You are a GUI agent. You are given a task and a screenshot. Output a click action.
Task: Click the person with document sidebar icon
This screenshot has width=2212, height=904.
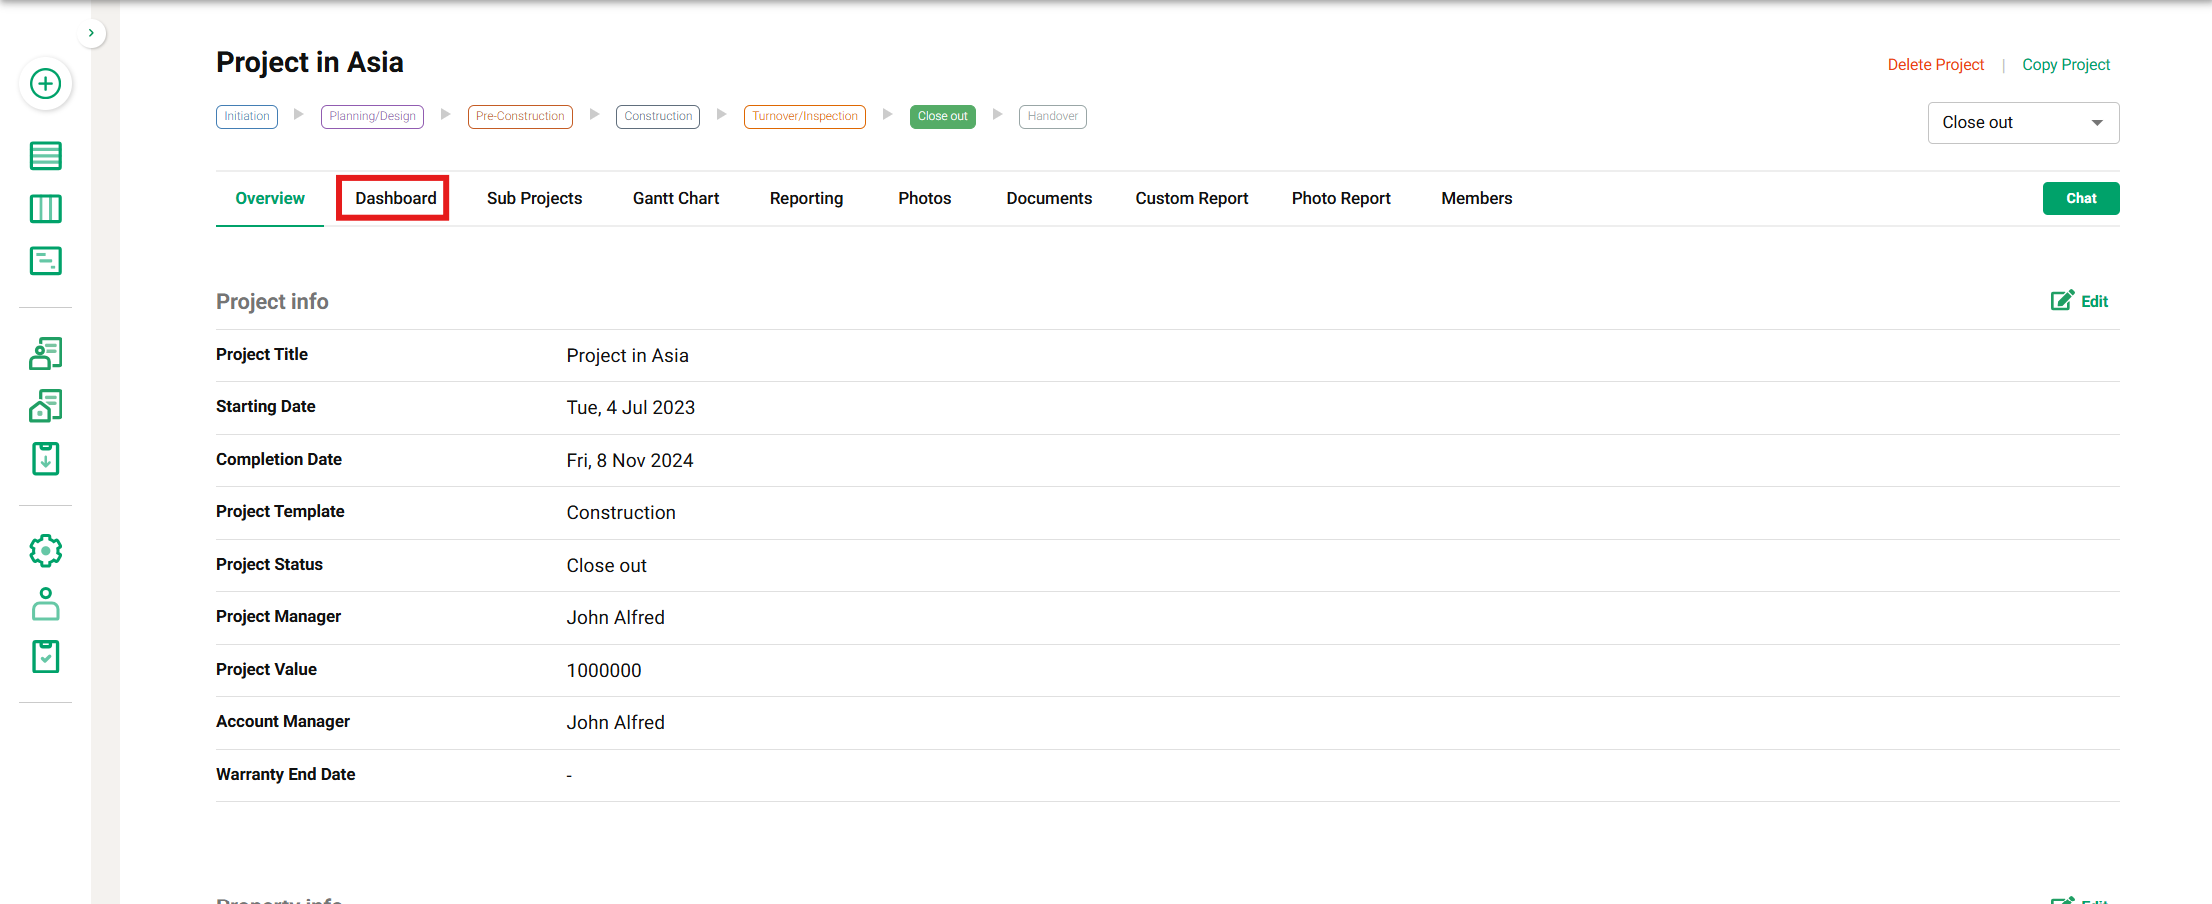click(x=45, y=353)
